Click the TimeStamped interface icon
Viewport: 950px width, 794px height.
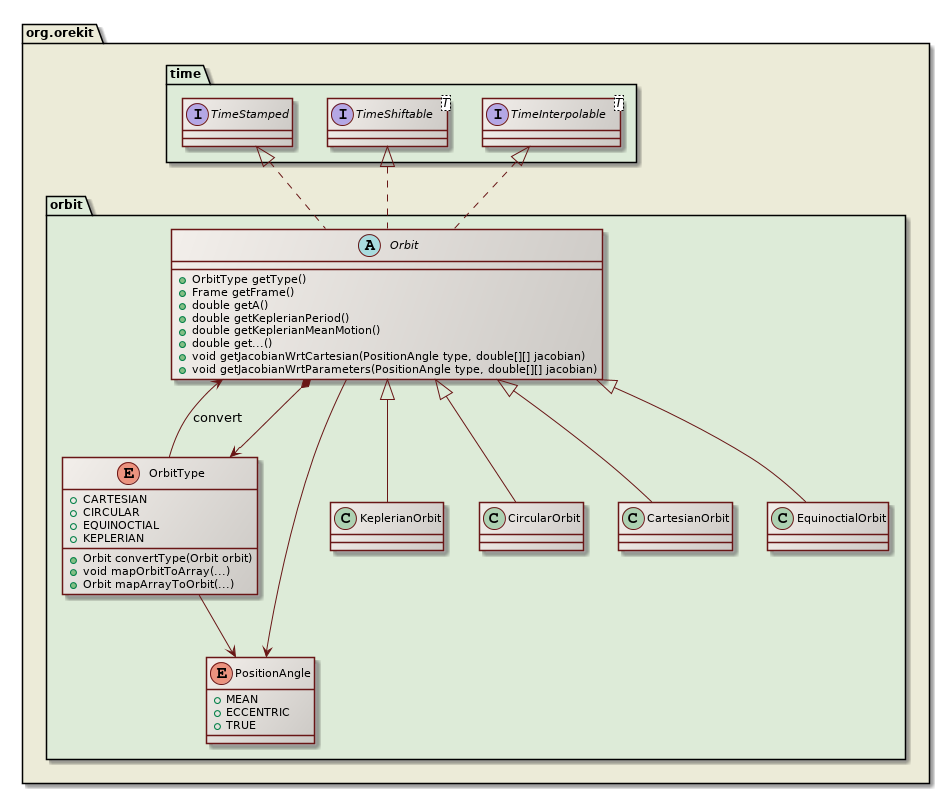pyautogui.click(x=197, y=114)
